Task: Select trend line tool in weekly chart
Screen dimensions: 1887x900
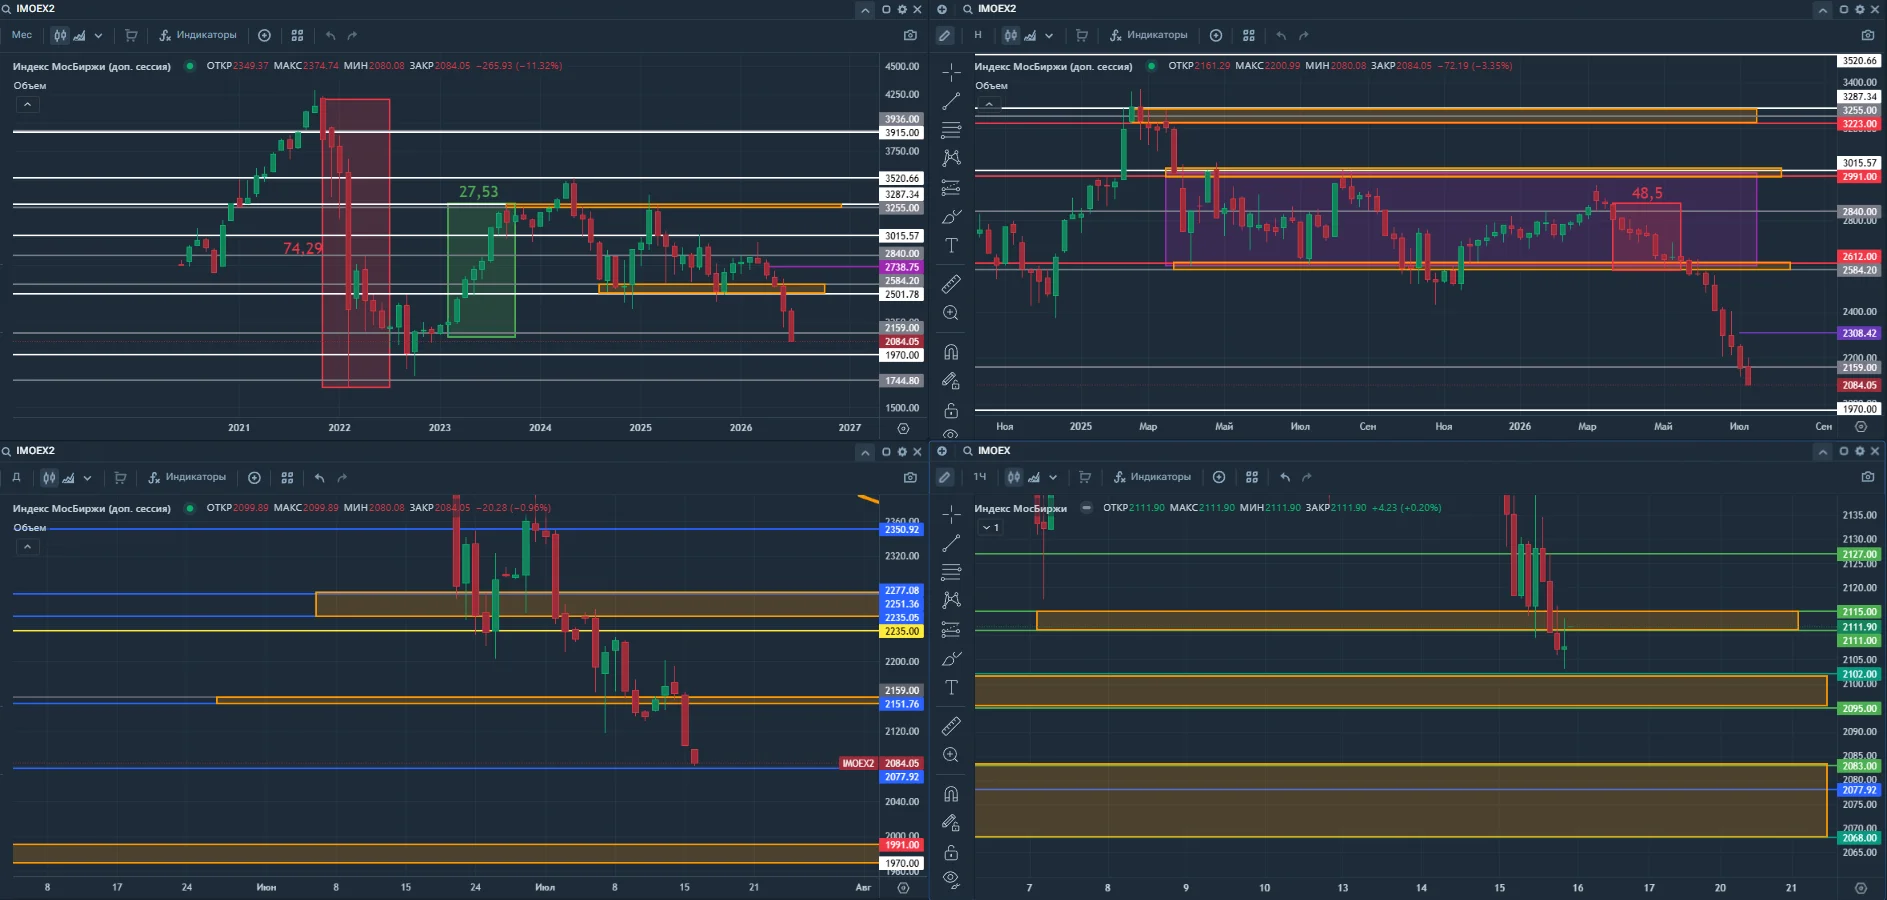Action: click(951, 101)
